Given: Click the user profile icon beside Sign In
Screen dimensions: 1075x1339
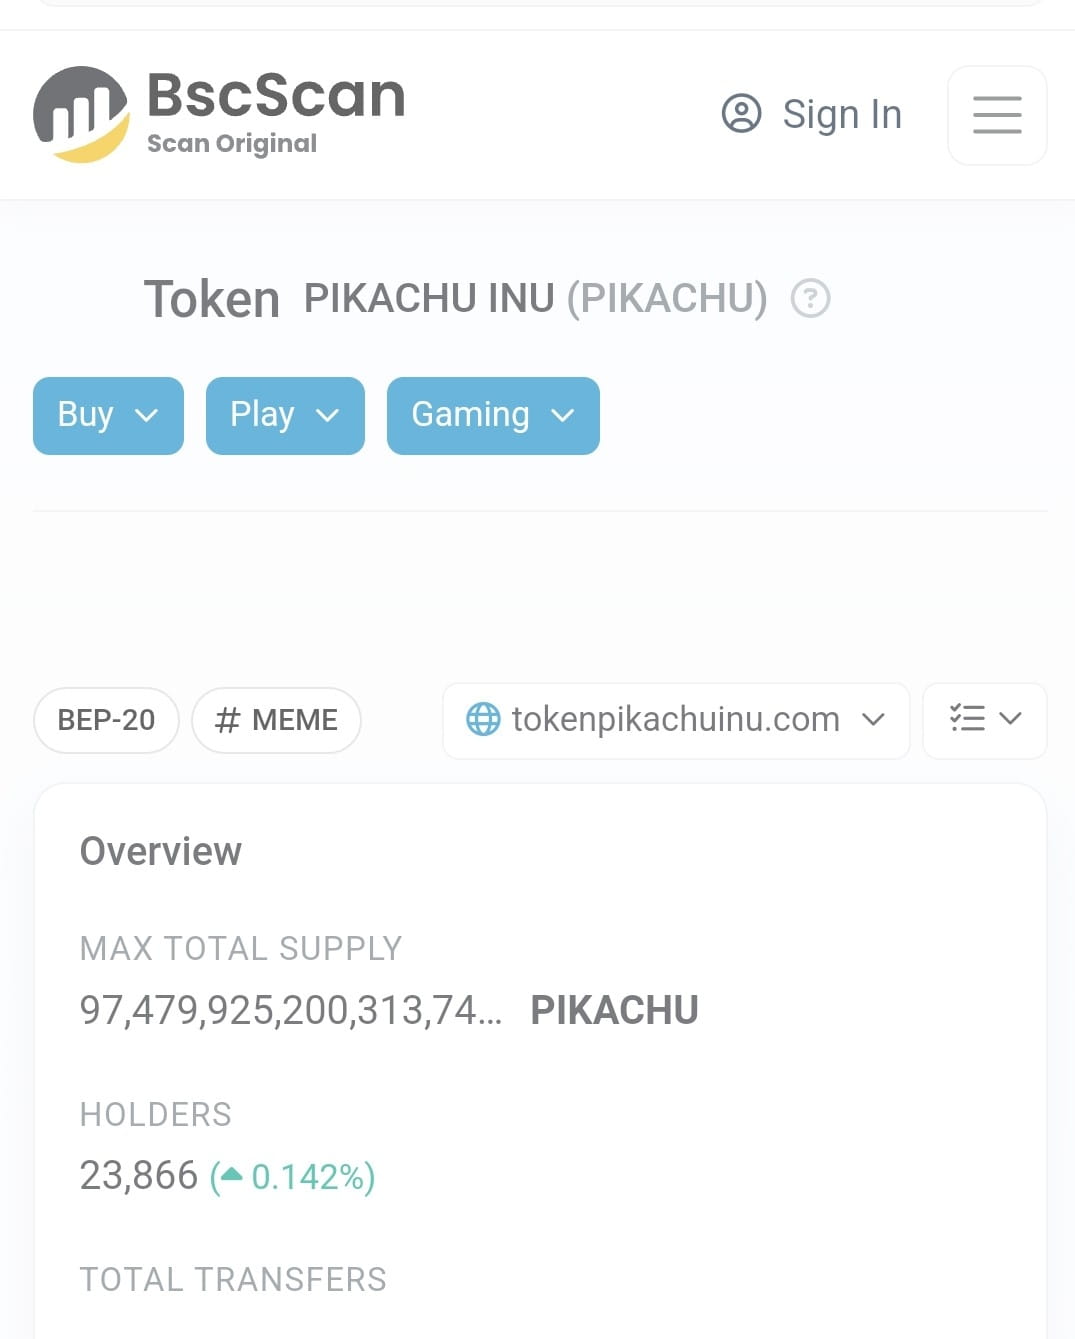Looking at the screenshot, I should point(741,114).
